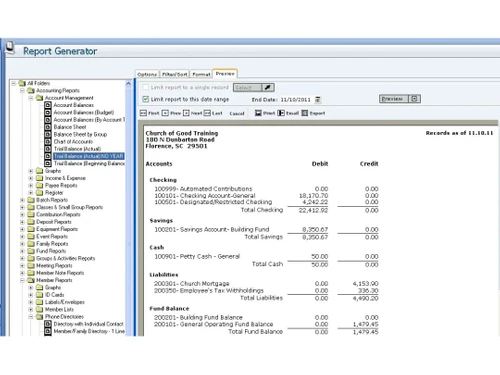Click report icon for Member/Family Directory - 1 Line
The image size is (500, 375).
tap(48, 331)
